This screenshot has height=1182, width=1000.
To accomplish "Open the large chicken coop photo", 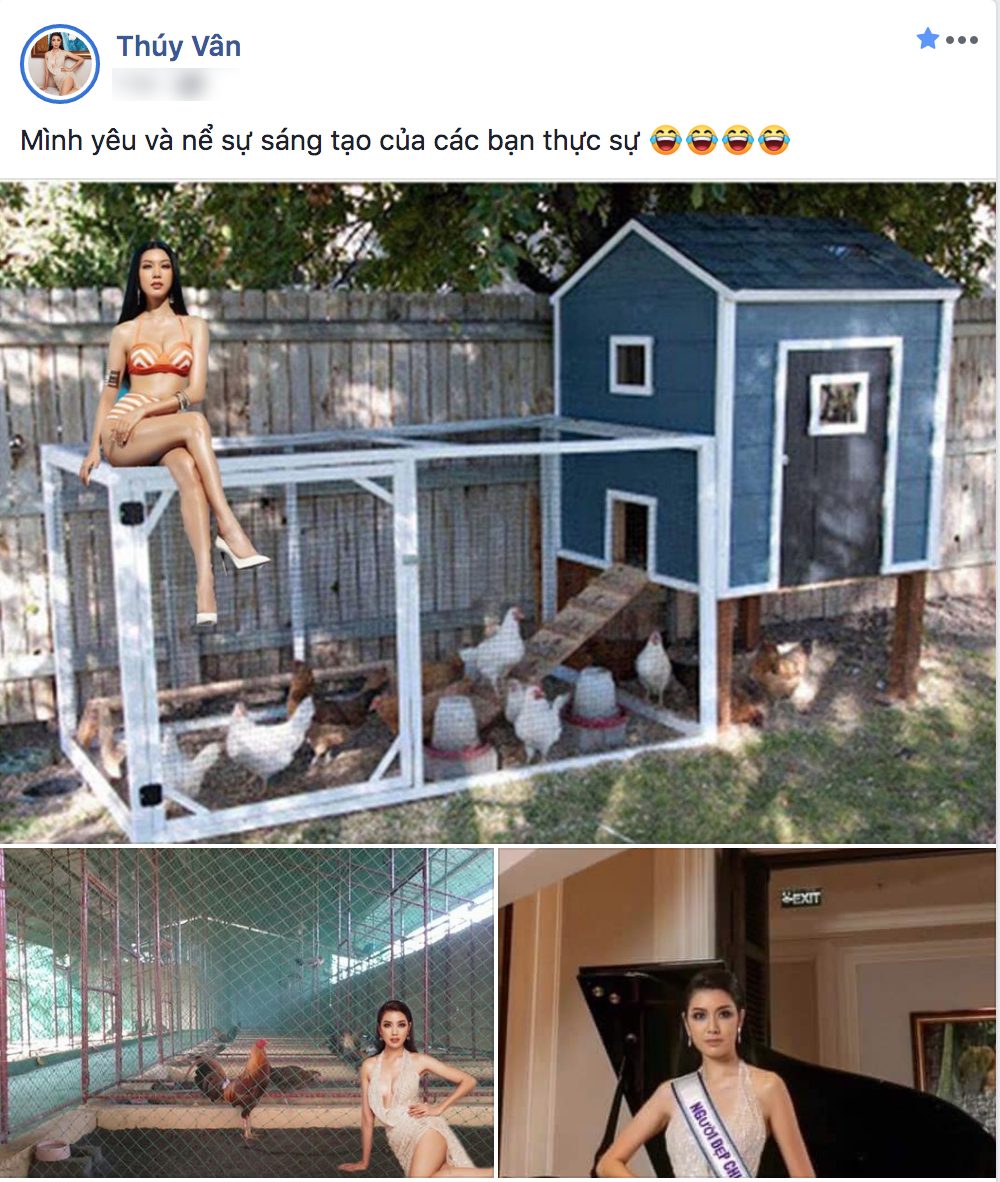I will tap(498, 513).
